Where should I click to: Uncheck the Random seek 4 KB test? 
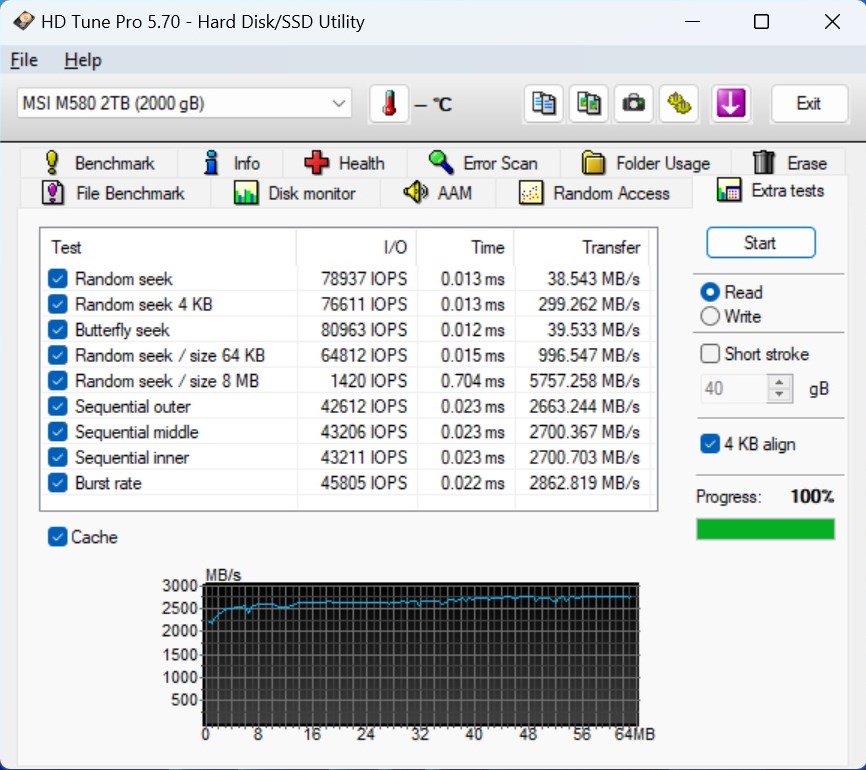click(58, 304)
